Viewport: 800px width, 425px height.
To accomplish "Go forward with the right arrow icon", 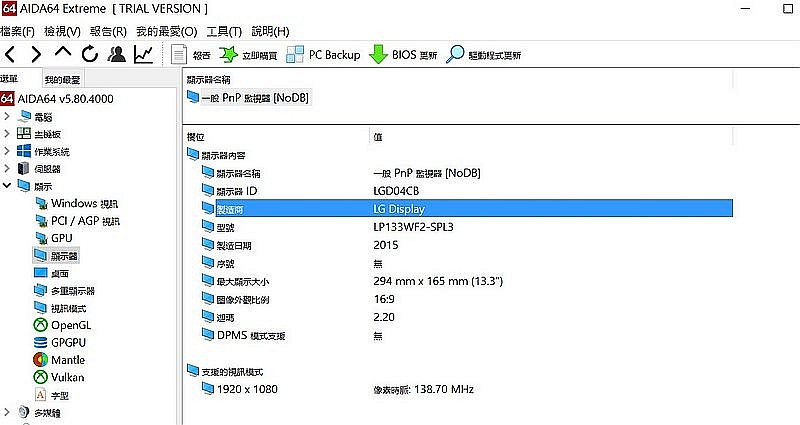I will 36,54.
